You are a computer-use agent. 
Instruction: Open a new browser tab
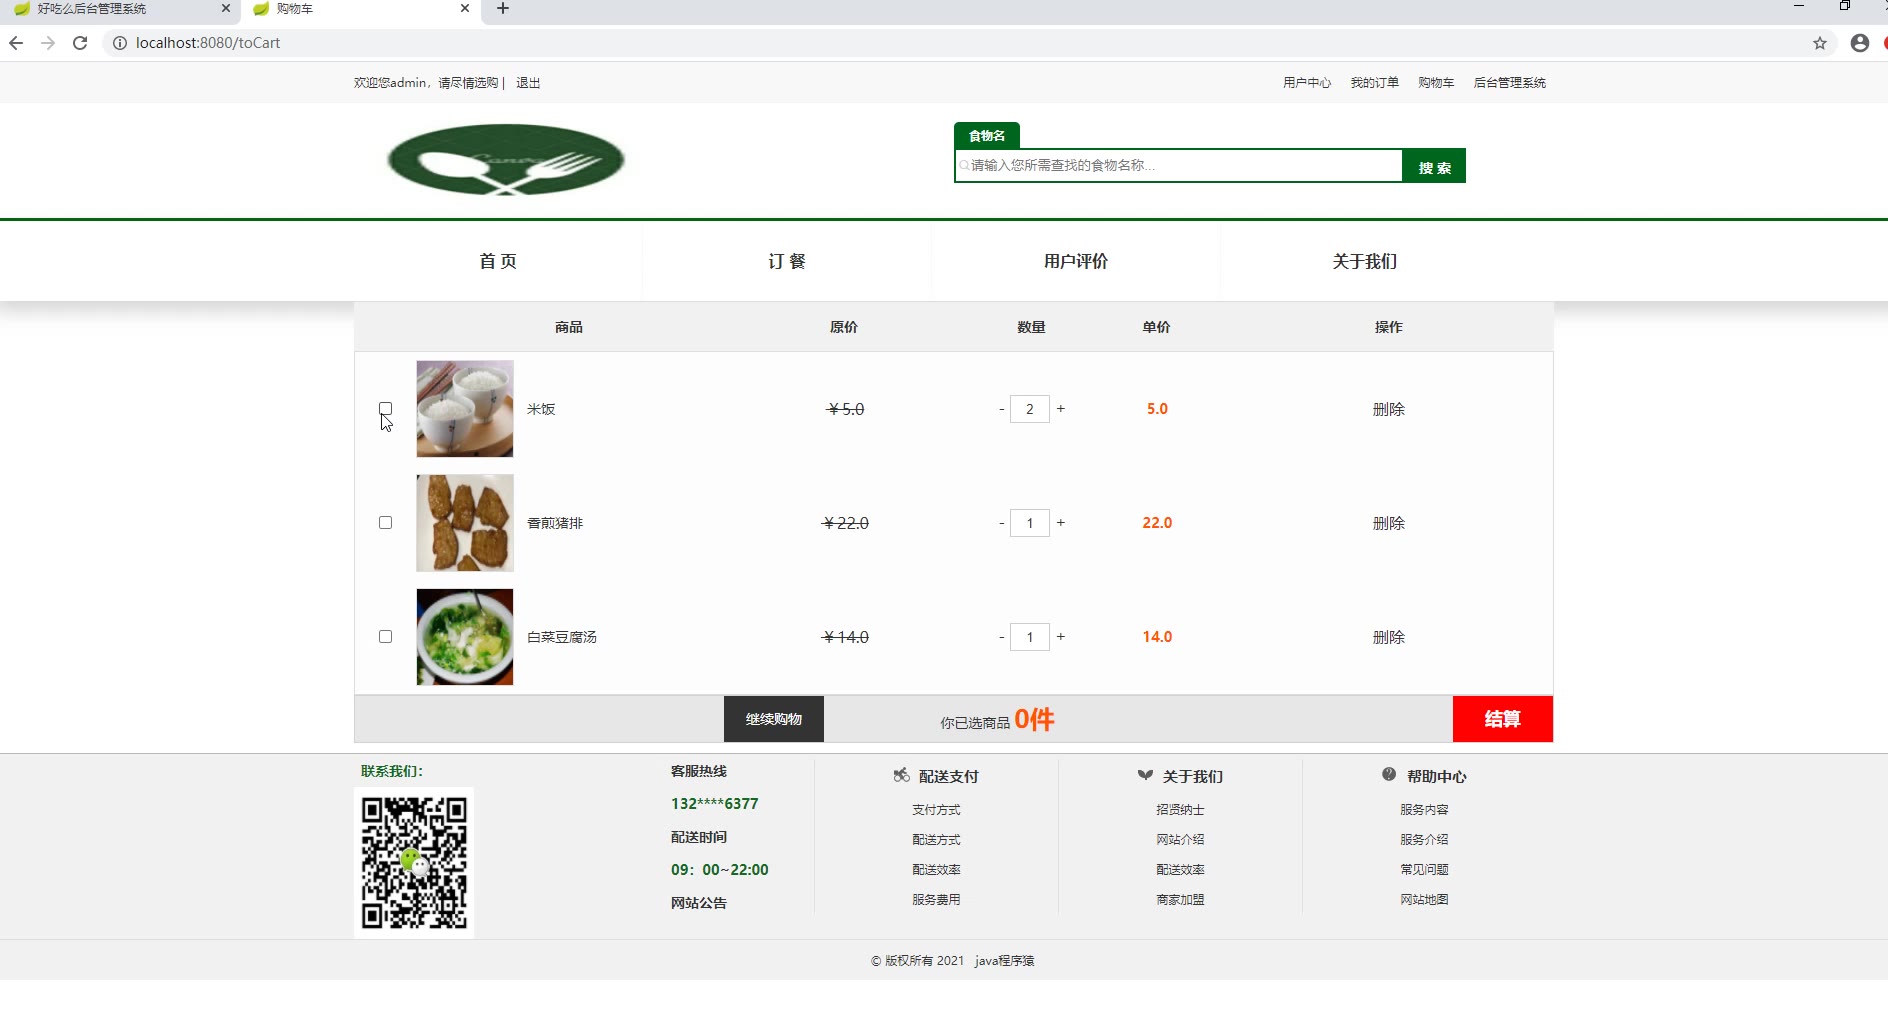[503, 9]
